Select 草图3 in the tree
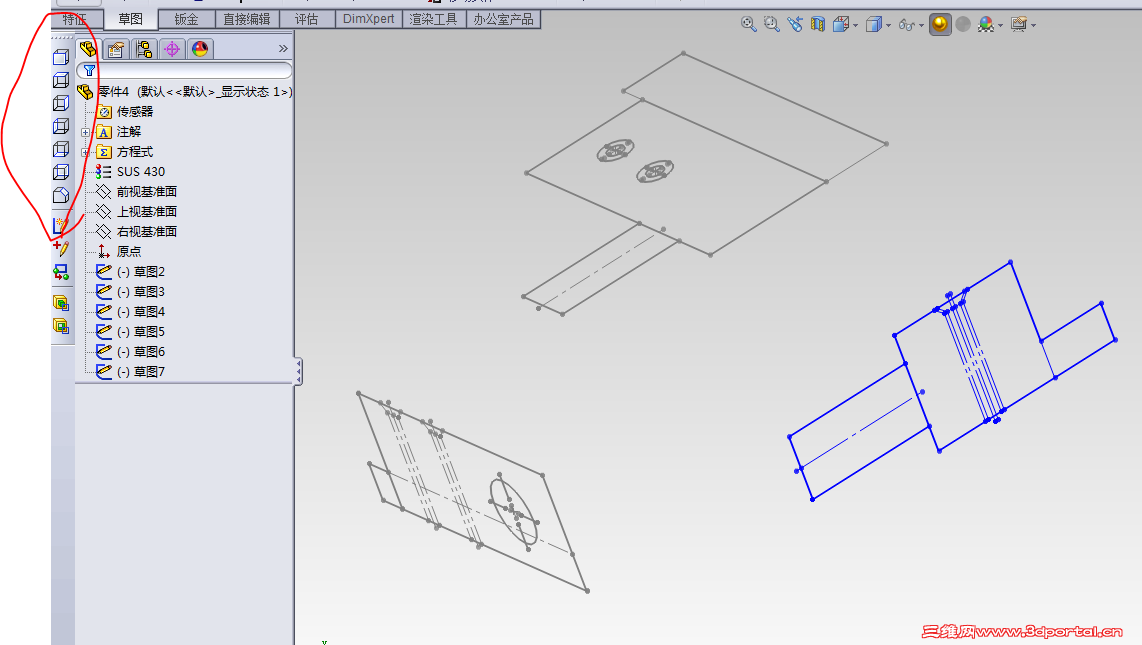1142x645 pixels. (x=141, y=291)
